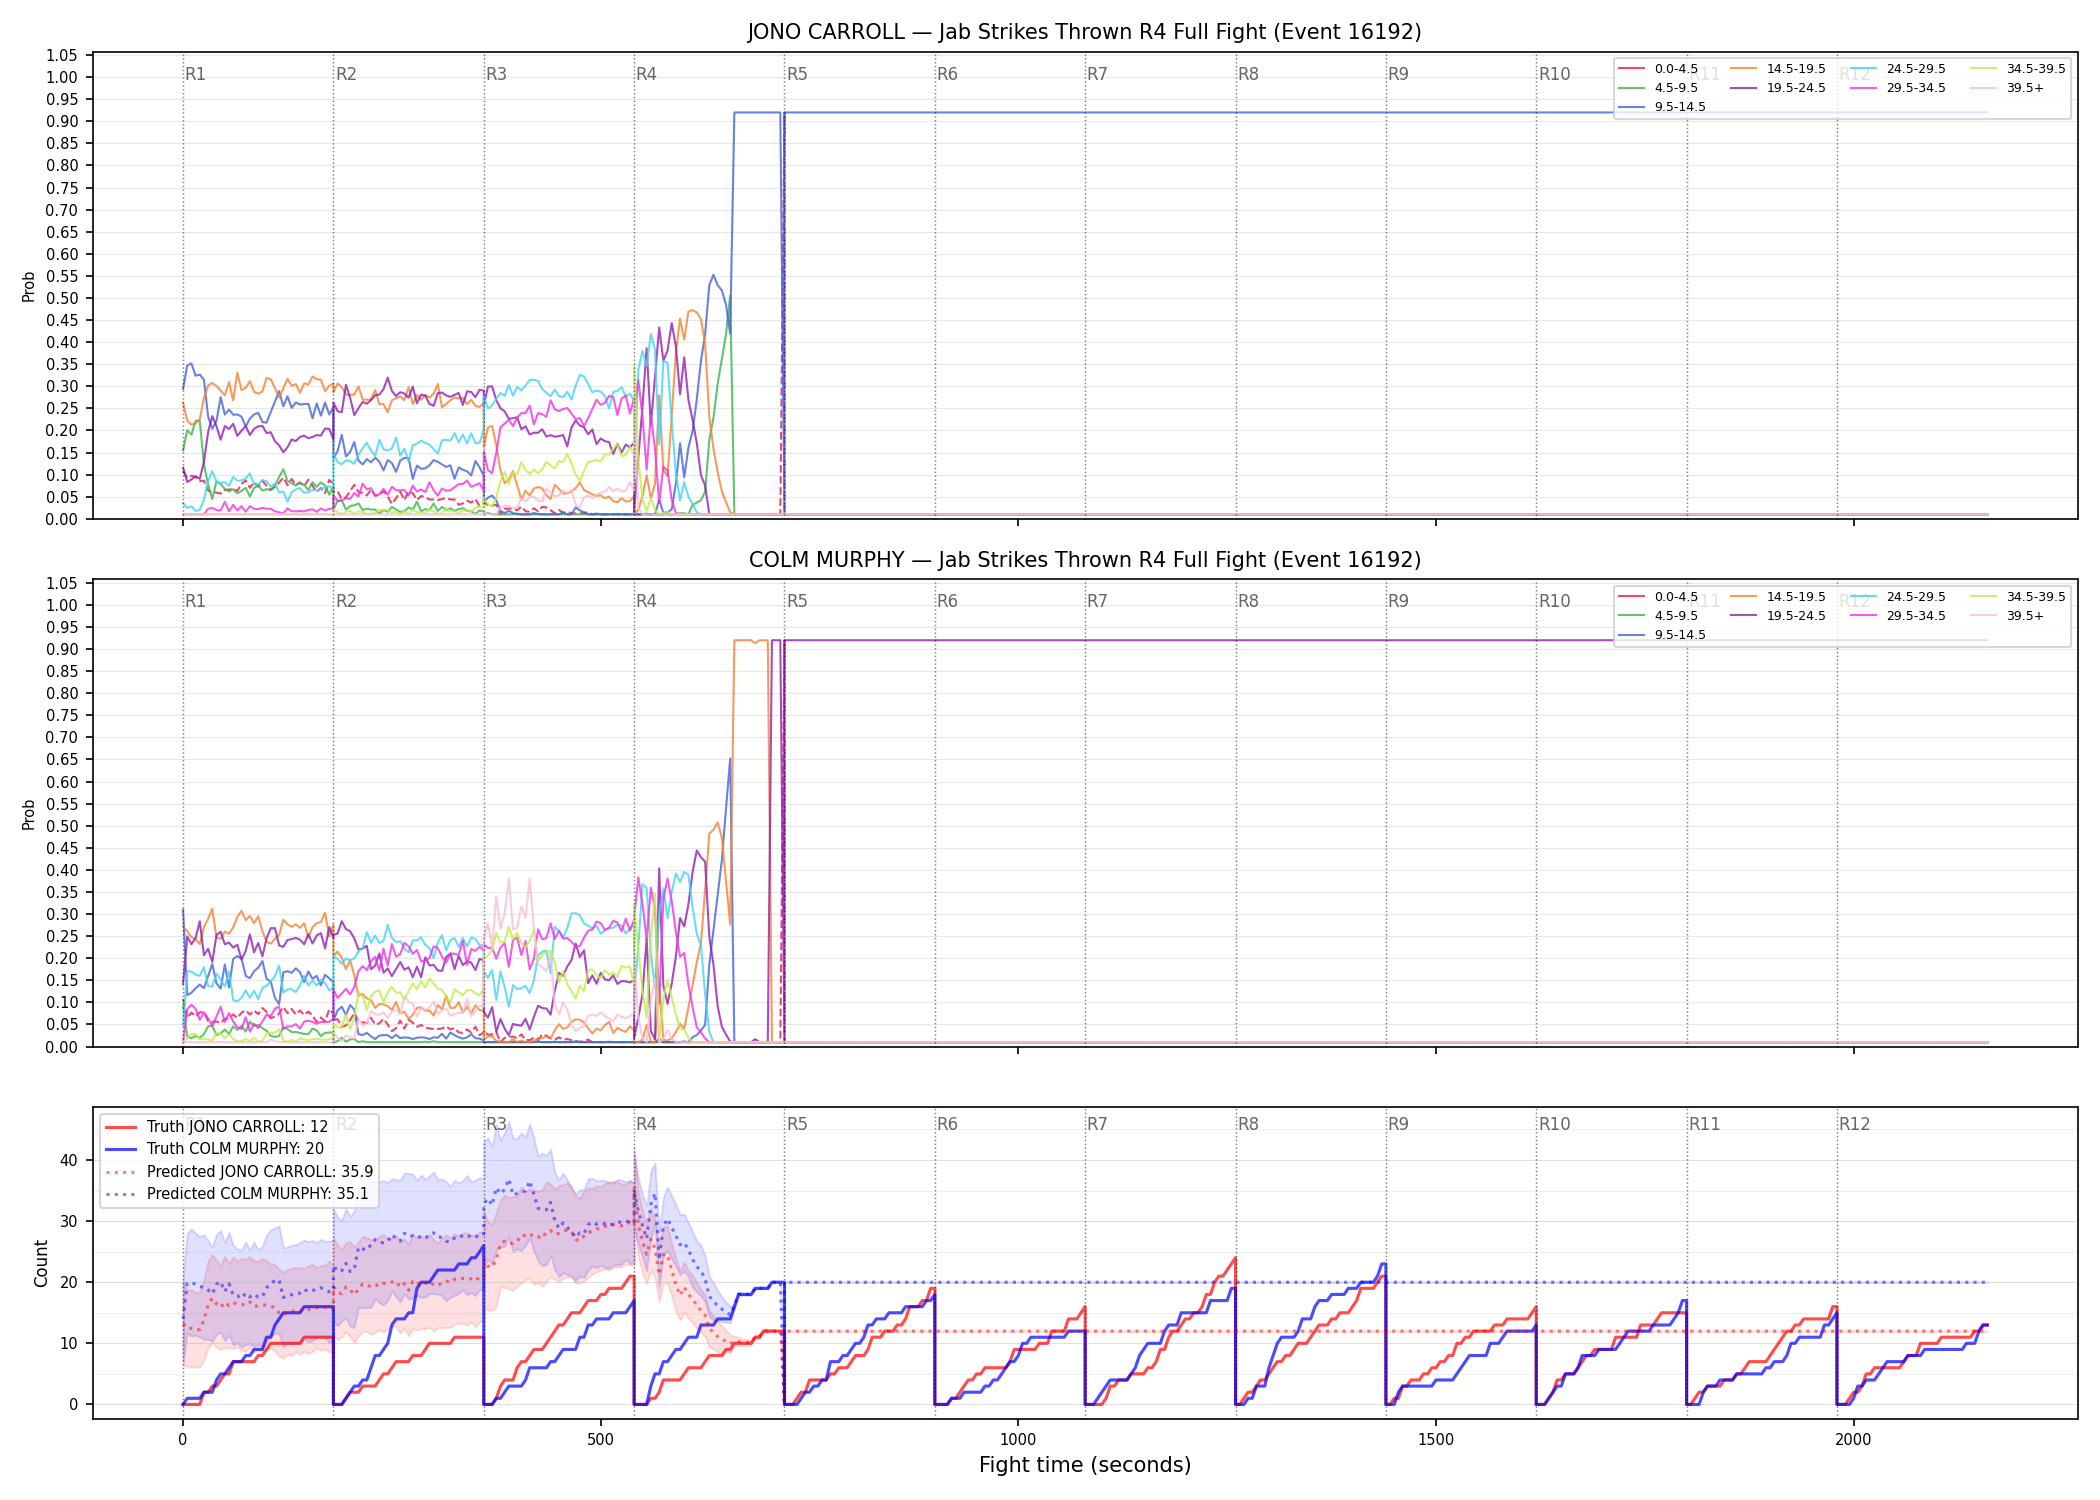Click Predicted COLM MURPHY: 35.1 legend entry

tap(237, 1194)
